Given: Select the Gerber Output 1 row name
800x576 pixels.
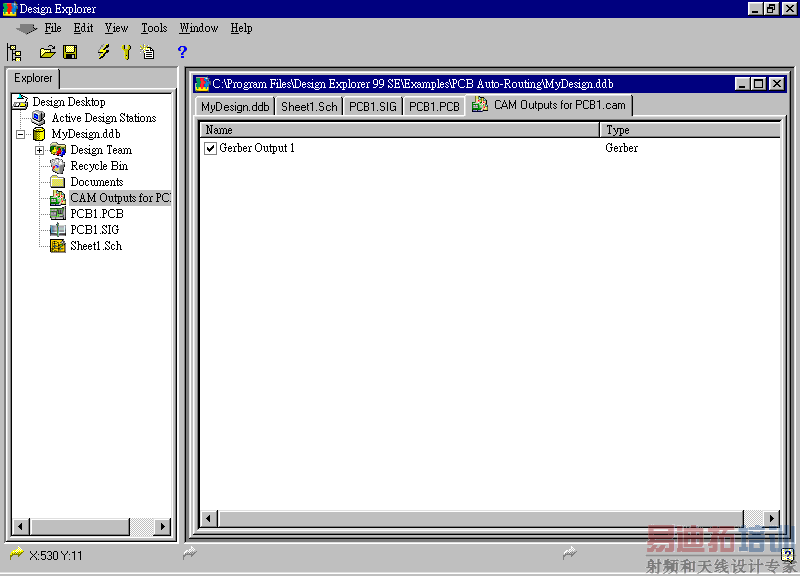Looking at the screenshot, I should click(257, 148).
